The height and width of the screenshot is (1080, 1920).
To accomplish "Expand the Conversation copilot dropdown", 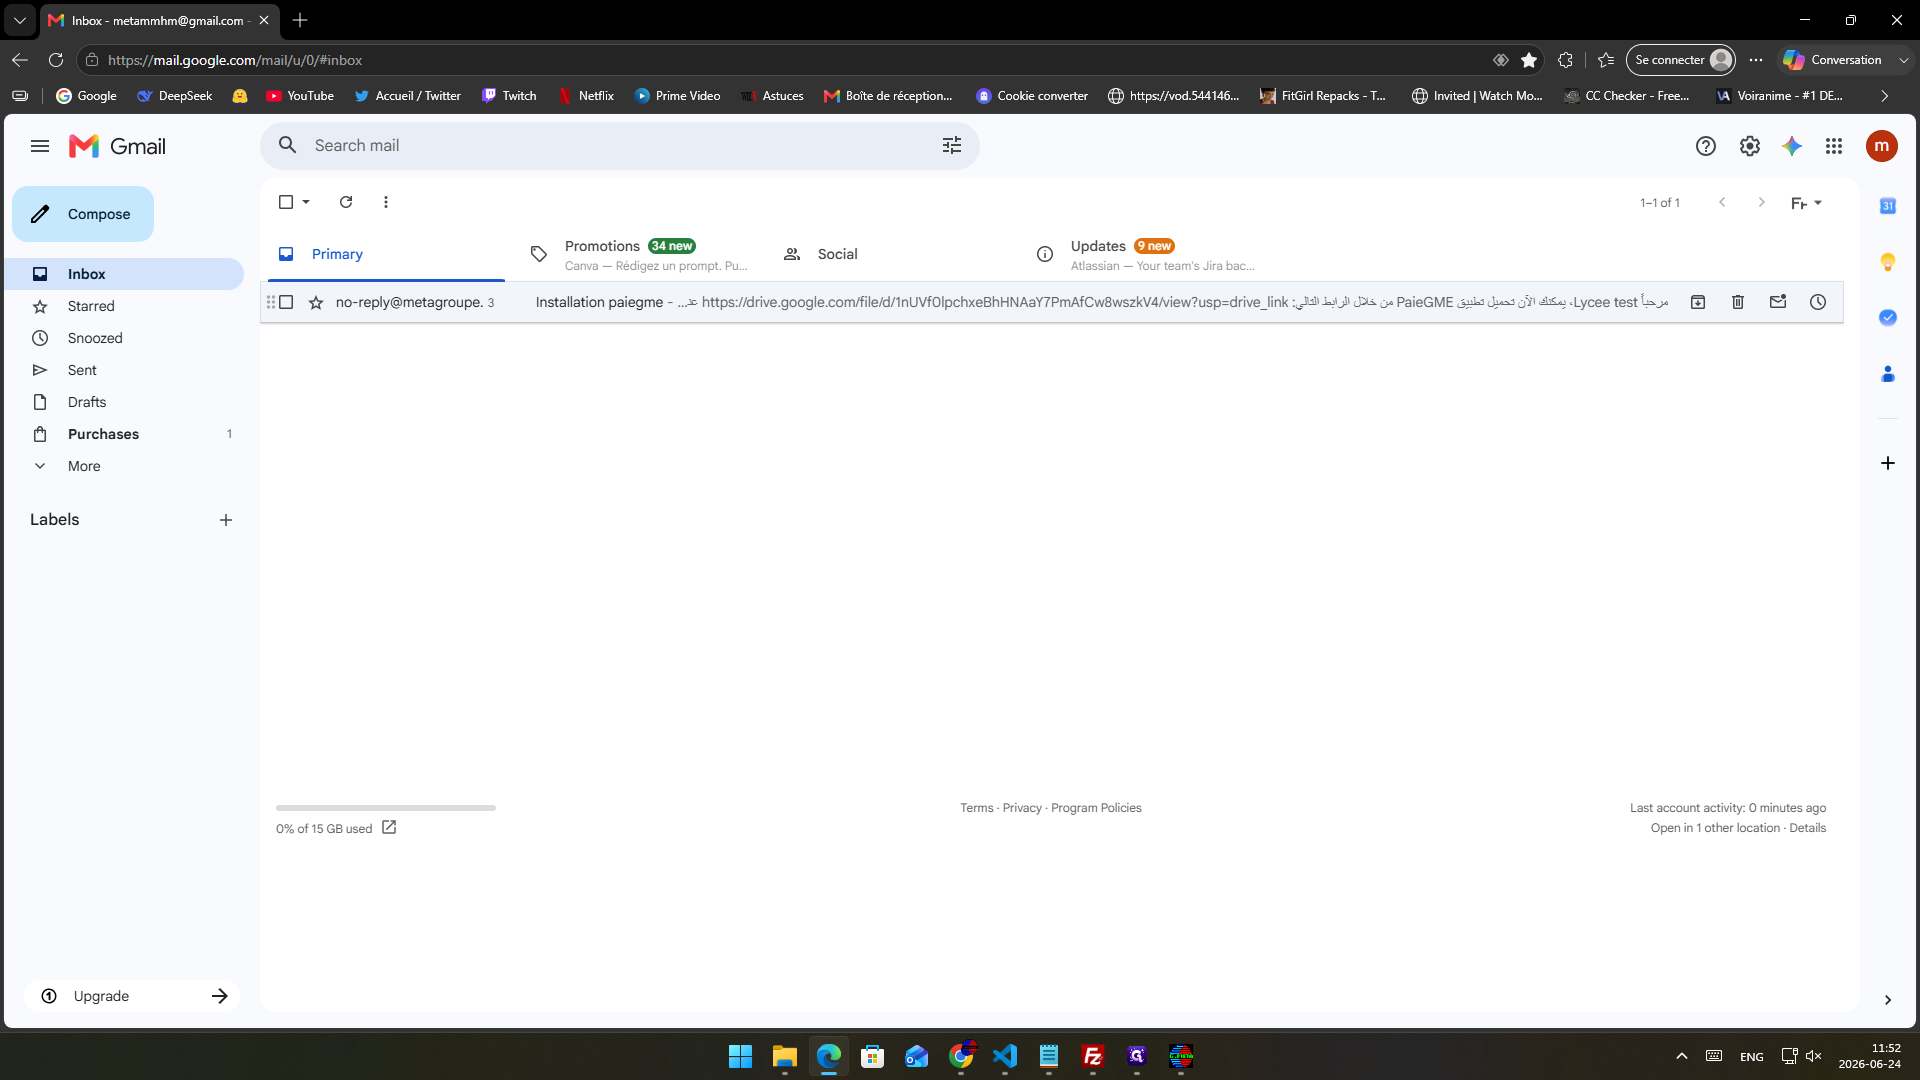I will pos(1904,60).
